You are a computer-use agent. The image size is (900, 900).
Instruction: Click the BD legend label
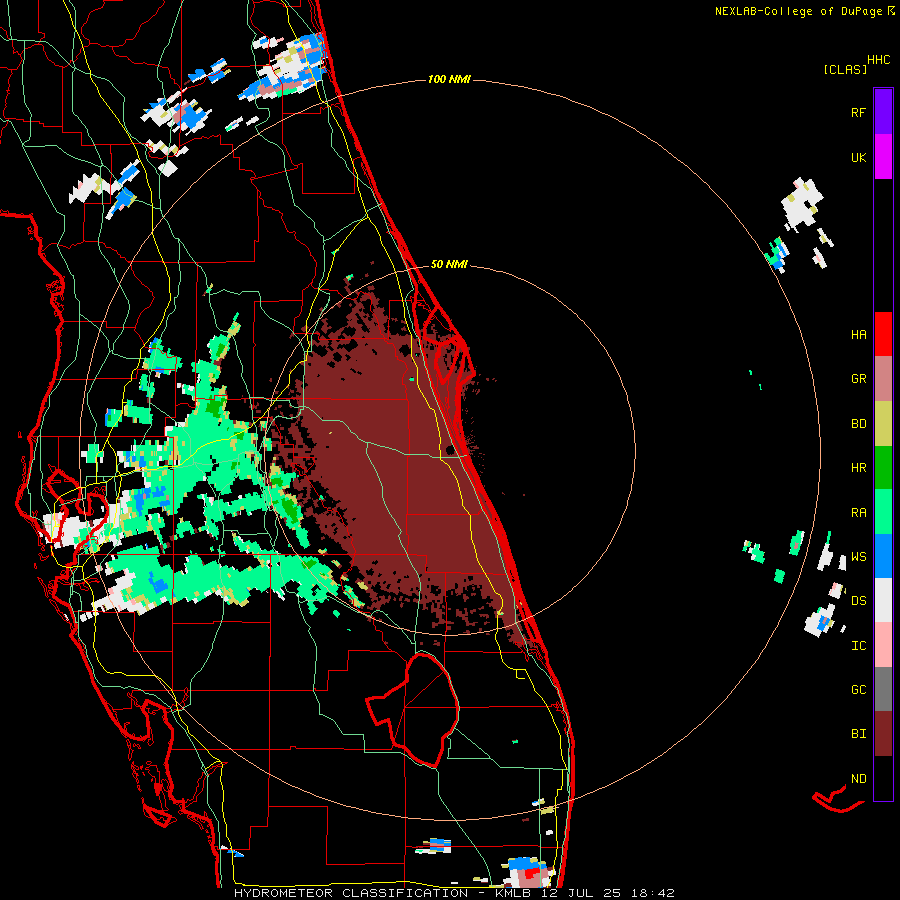(858, 423)
